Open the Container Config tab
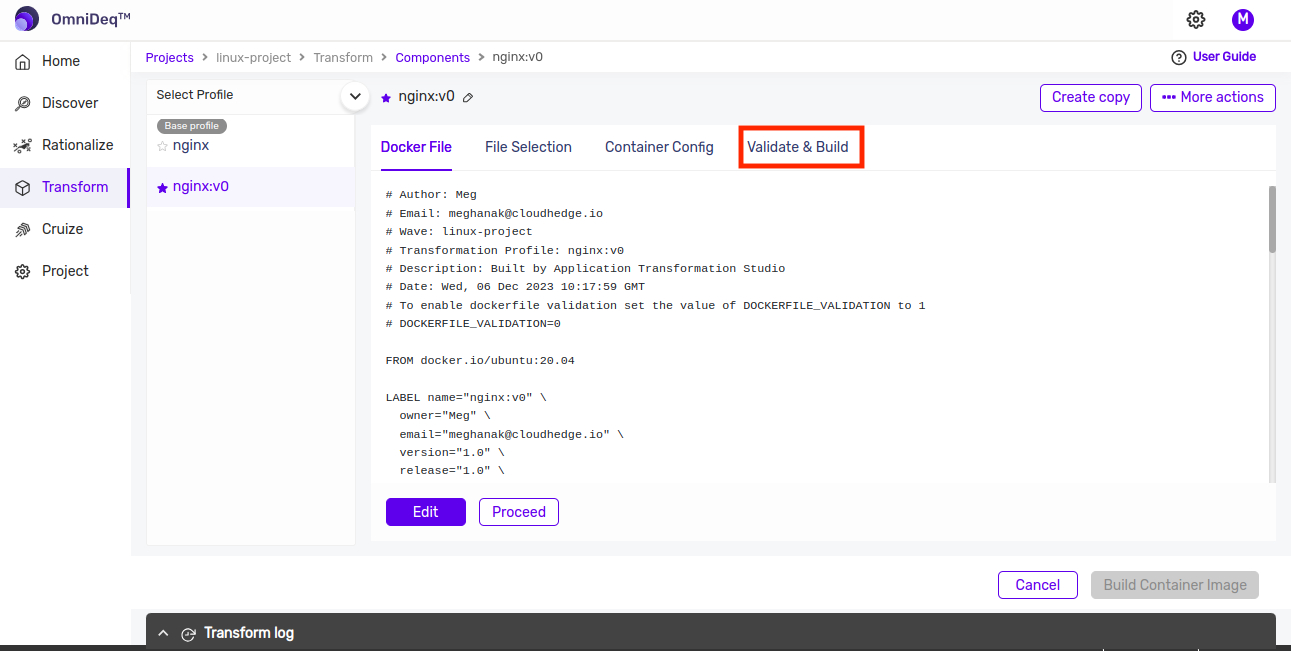The height and width of the screenshot is (651, 1291). 659,147
